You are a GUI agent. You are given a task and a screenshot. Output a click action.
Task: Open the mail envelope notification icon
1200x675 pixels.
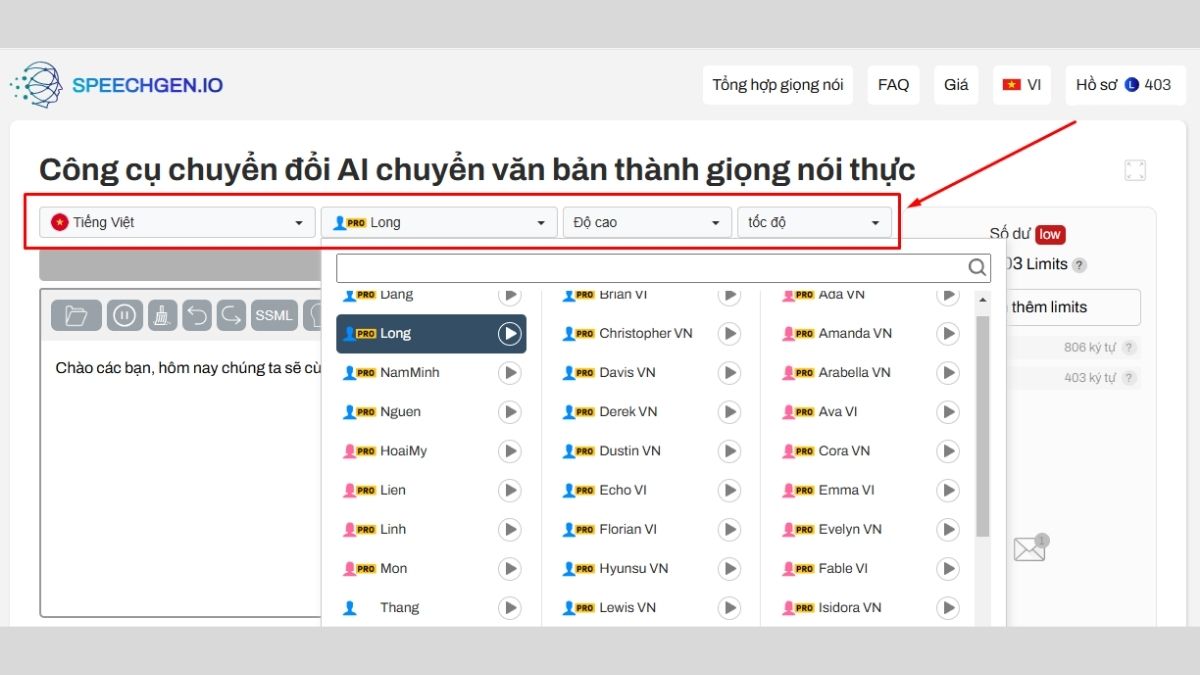tap(1029, 549)
